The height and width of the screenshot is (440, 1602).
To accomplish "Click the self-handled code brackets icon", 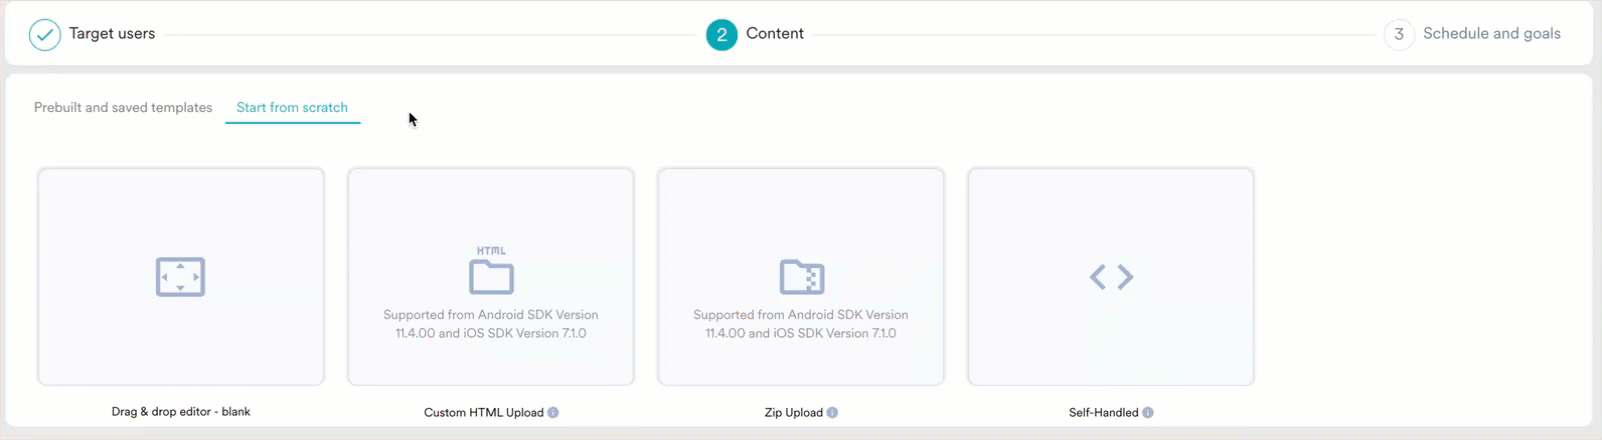I will [x=1111, y=277].
